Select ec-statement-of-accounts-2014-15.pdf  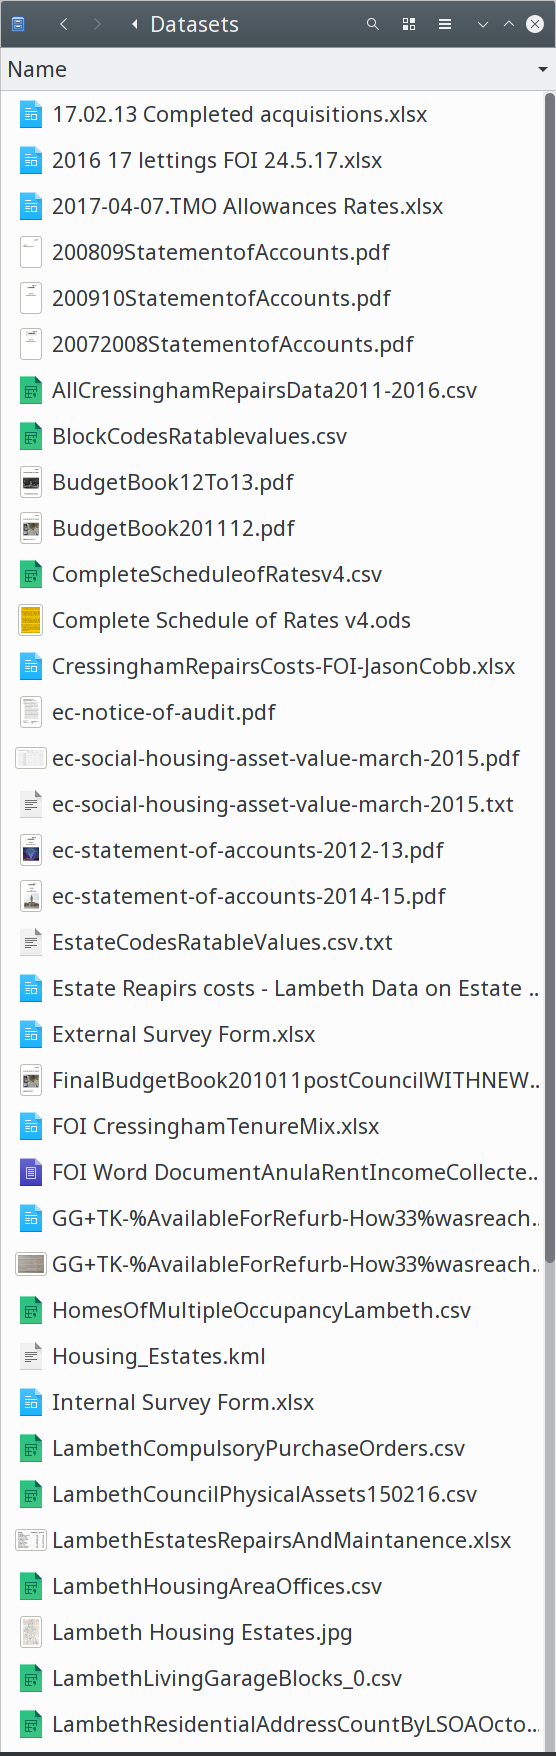pyautogui.click(x=249, y=896)
